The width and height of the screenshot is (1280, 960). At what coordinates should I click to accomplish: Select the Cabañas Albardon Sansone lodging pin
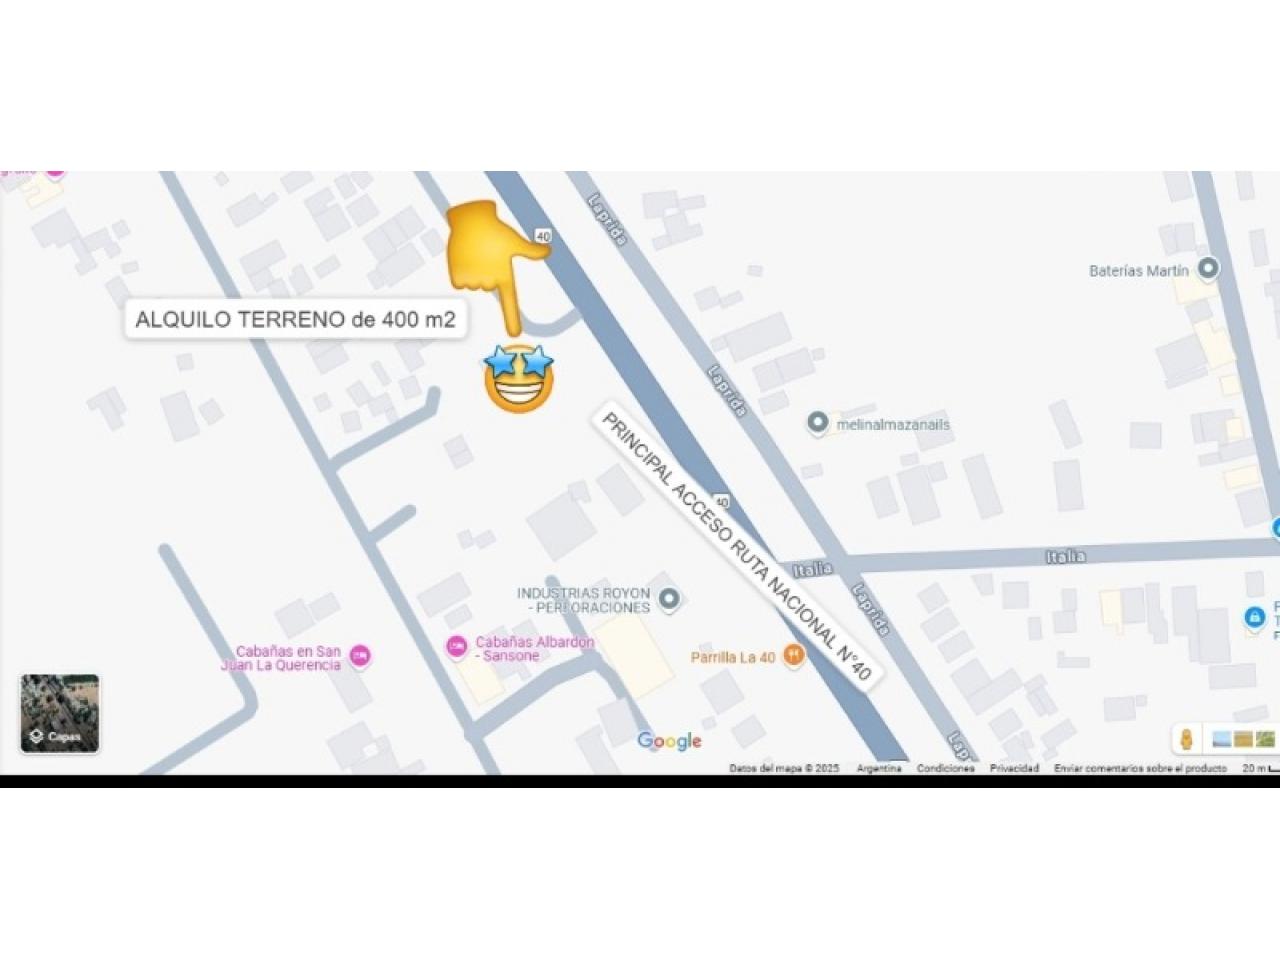456,647
